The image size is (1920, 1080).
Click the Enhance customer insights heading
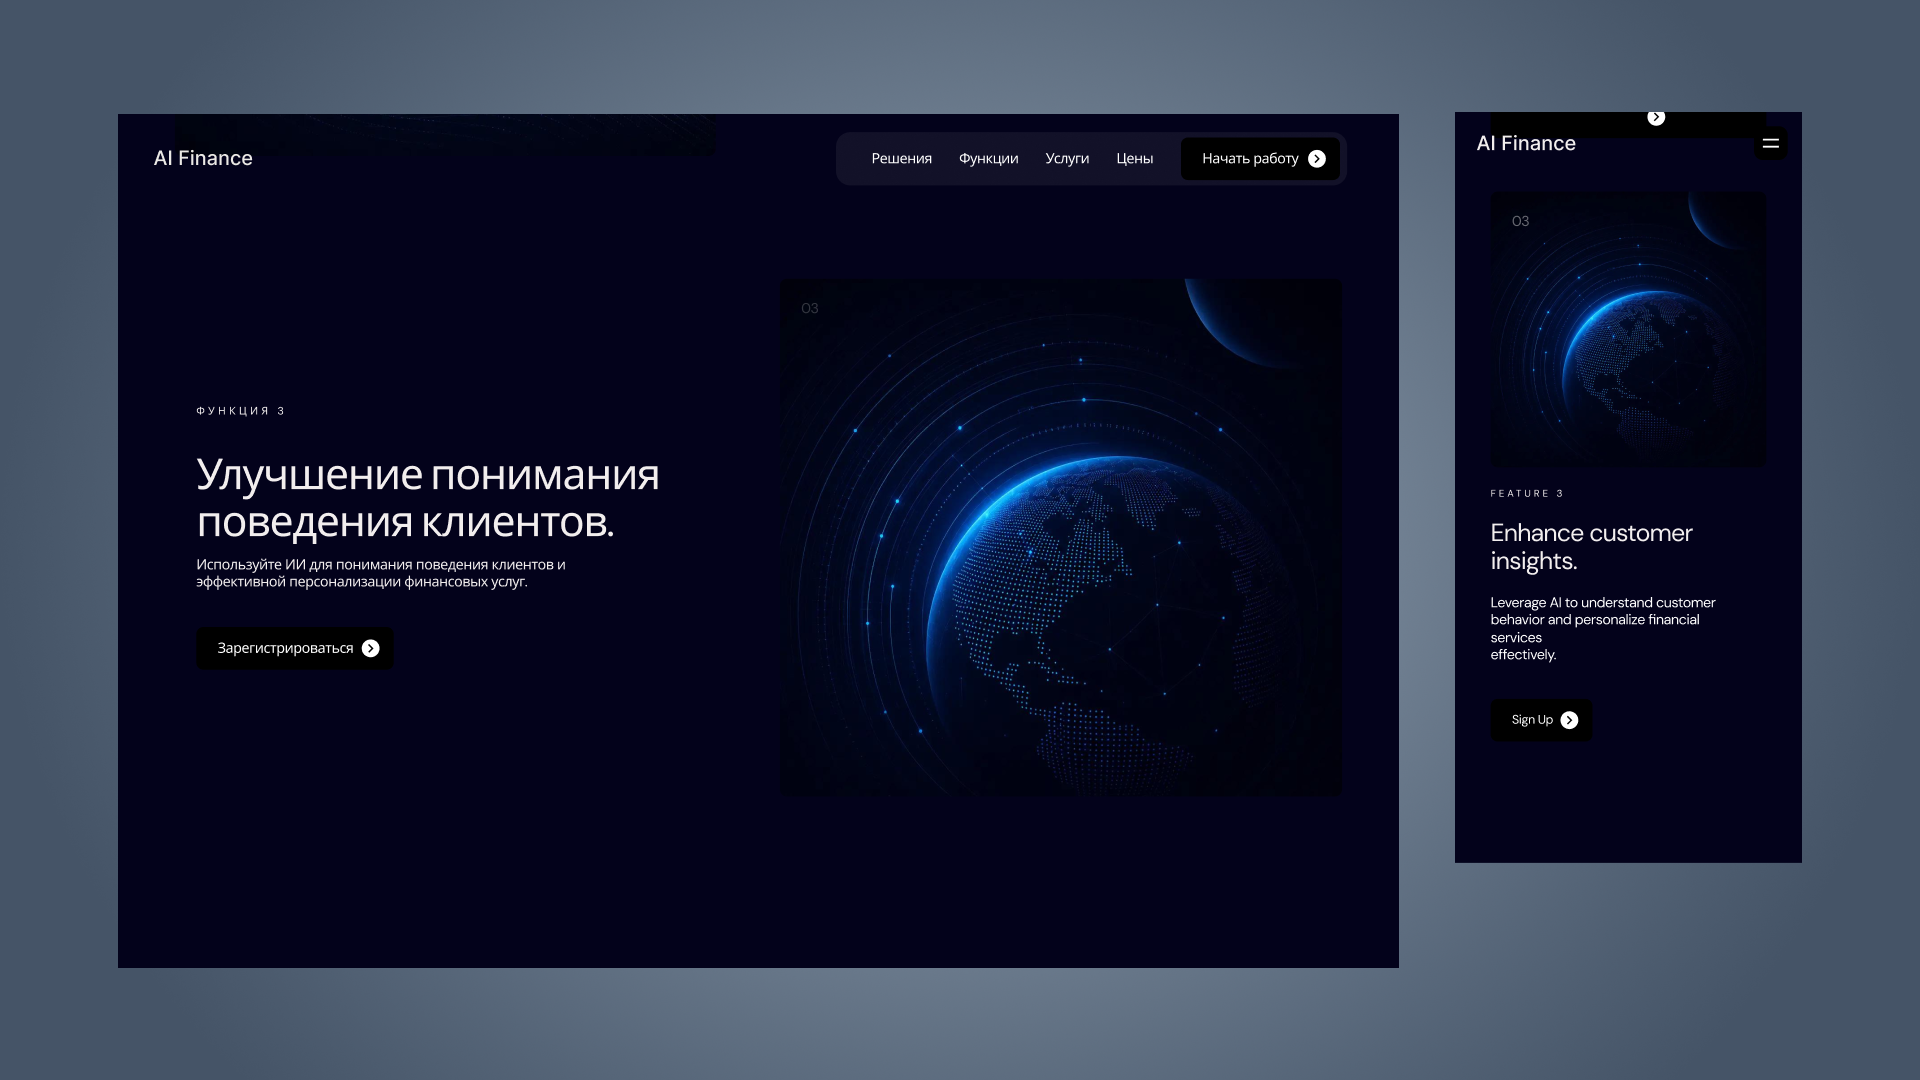(x=1591, y=547)
